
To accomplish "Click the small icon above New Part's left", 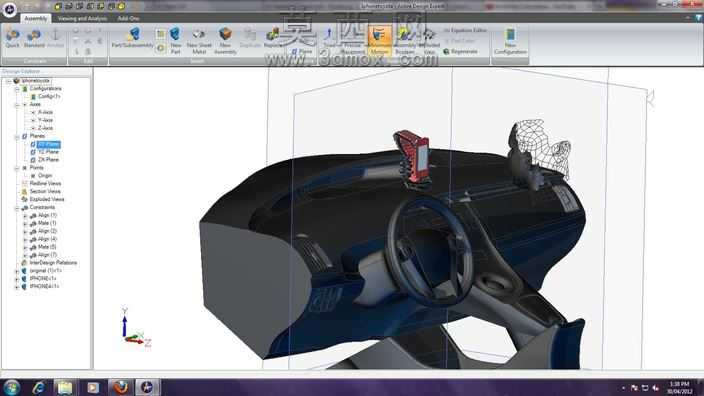I will coord(160,34).
